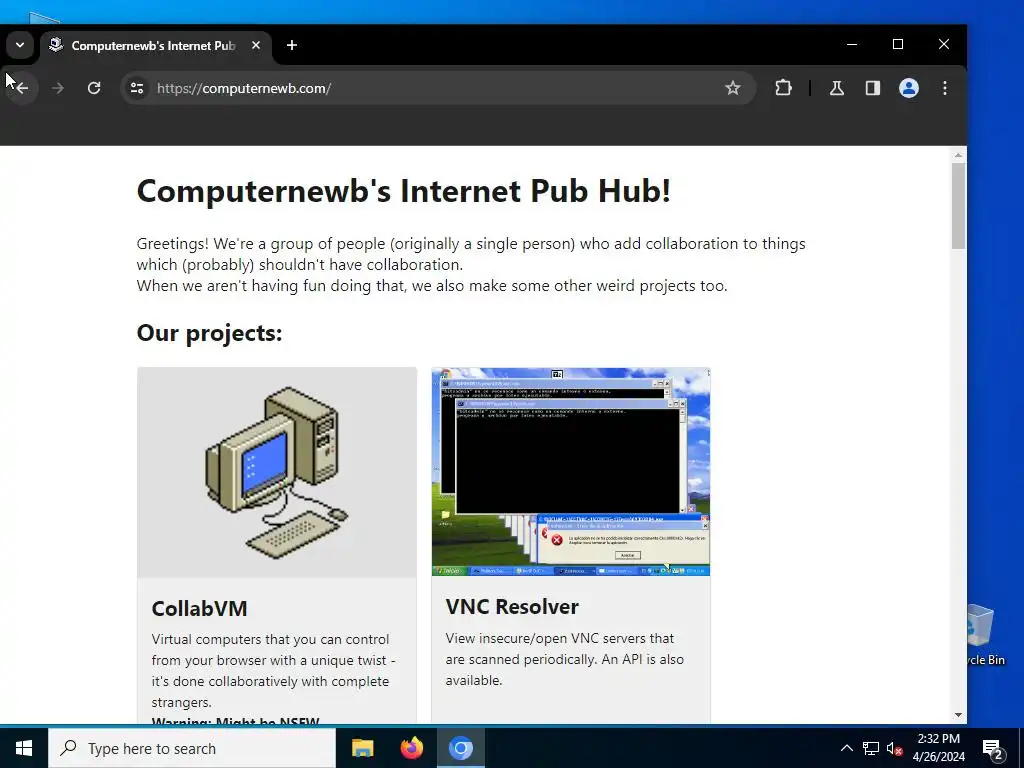This screenshot has width=1024, height=768.
Task: Close the Computernewb's Internet Pub tab
Action: (256, 45)
